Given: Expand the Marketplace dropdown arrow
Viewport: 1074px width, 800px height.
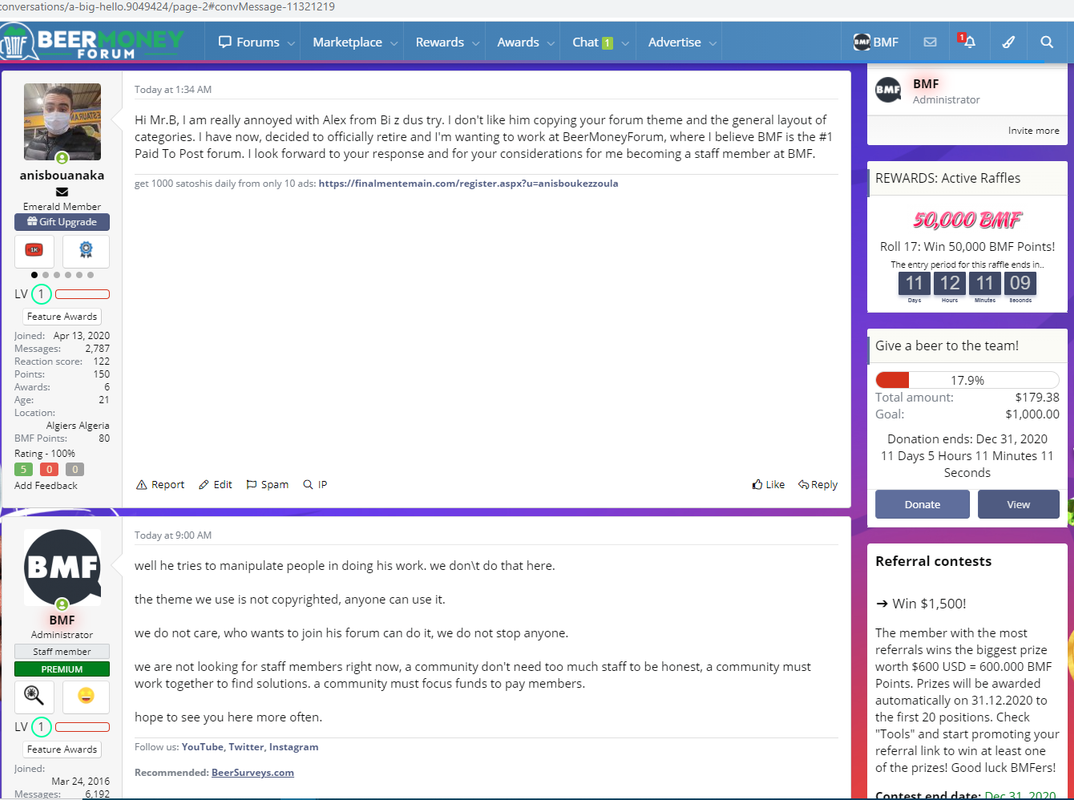Looking at the screenshot, I should coord(394,42).
